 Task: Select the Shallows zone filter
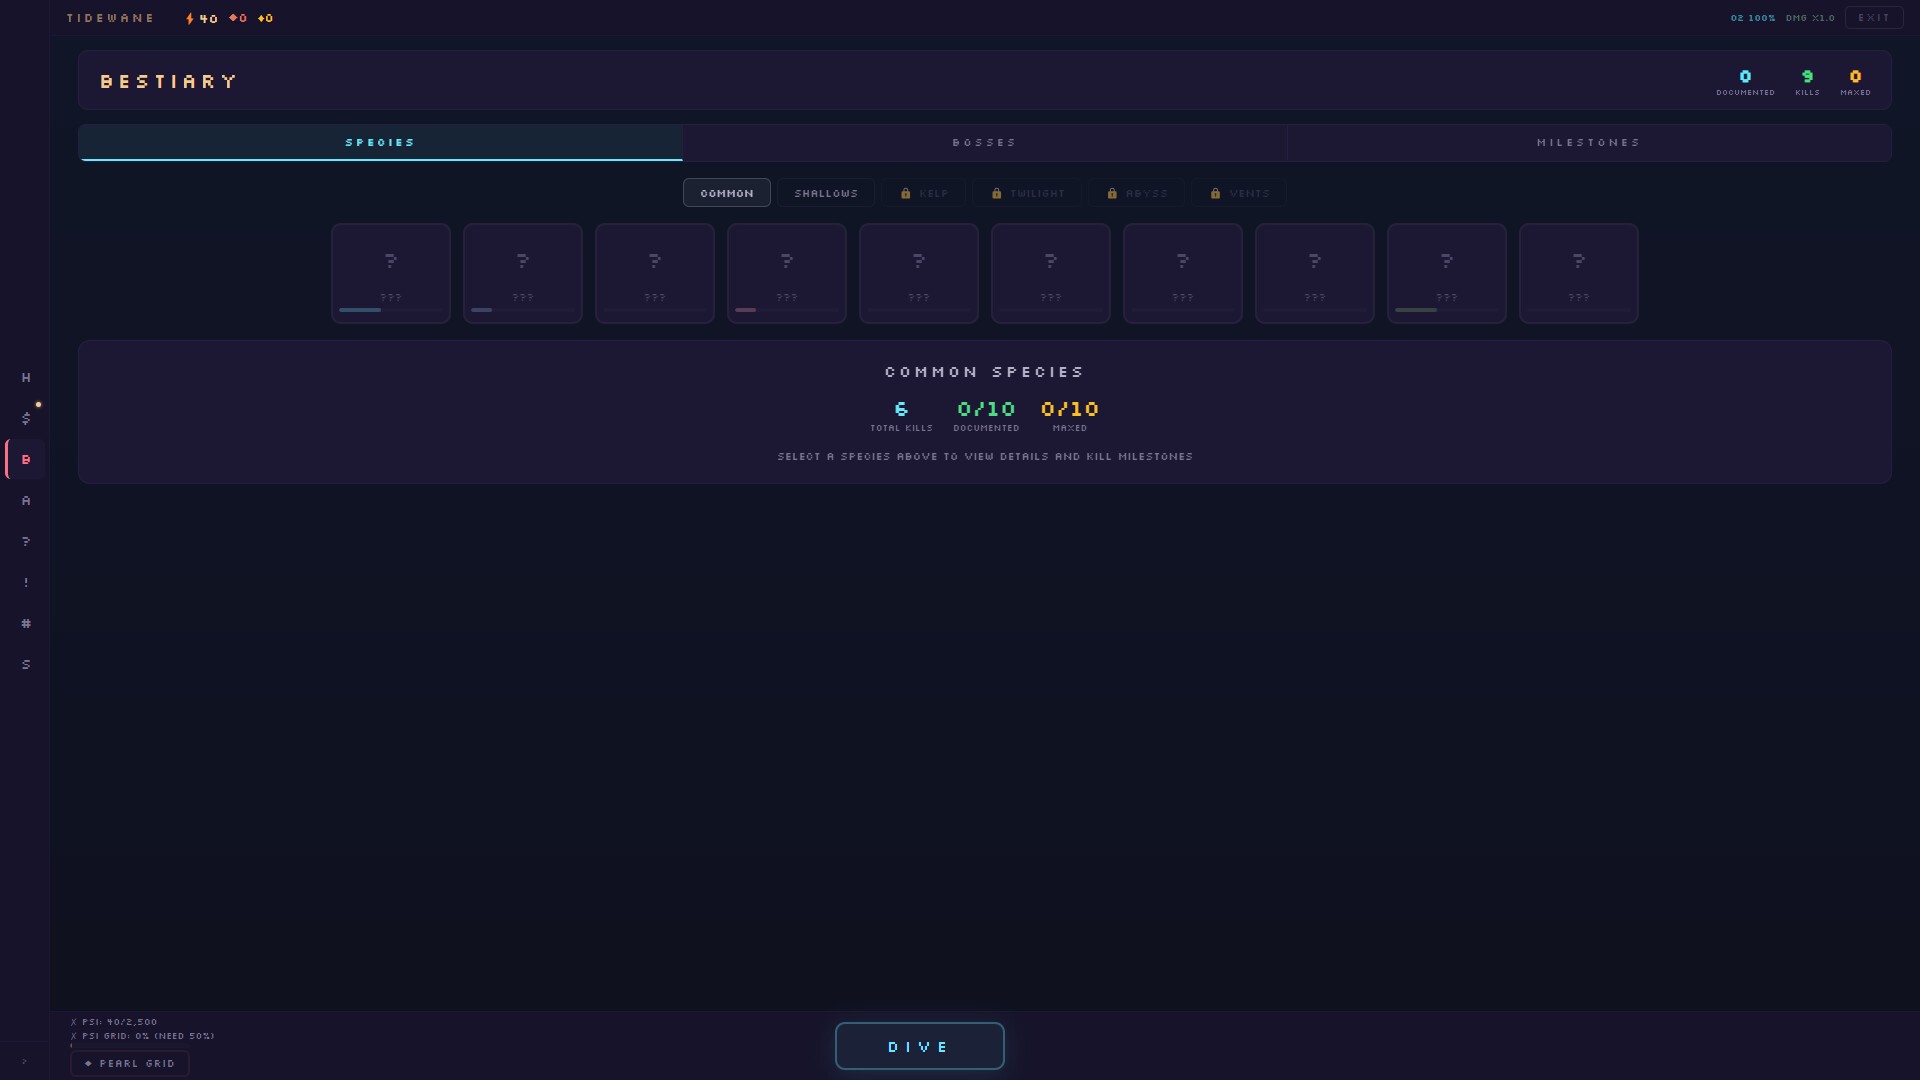click(x=826, y=193)
